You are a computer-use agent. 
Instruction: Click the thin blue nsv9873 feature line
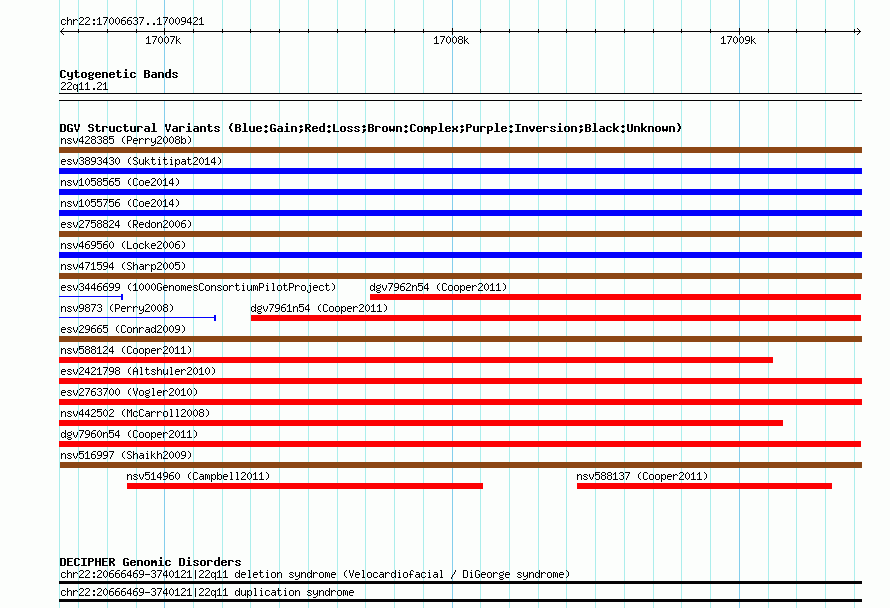137,318
